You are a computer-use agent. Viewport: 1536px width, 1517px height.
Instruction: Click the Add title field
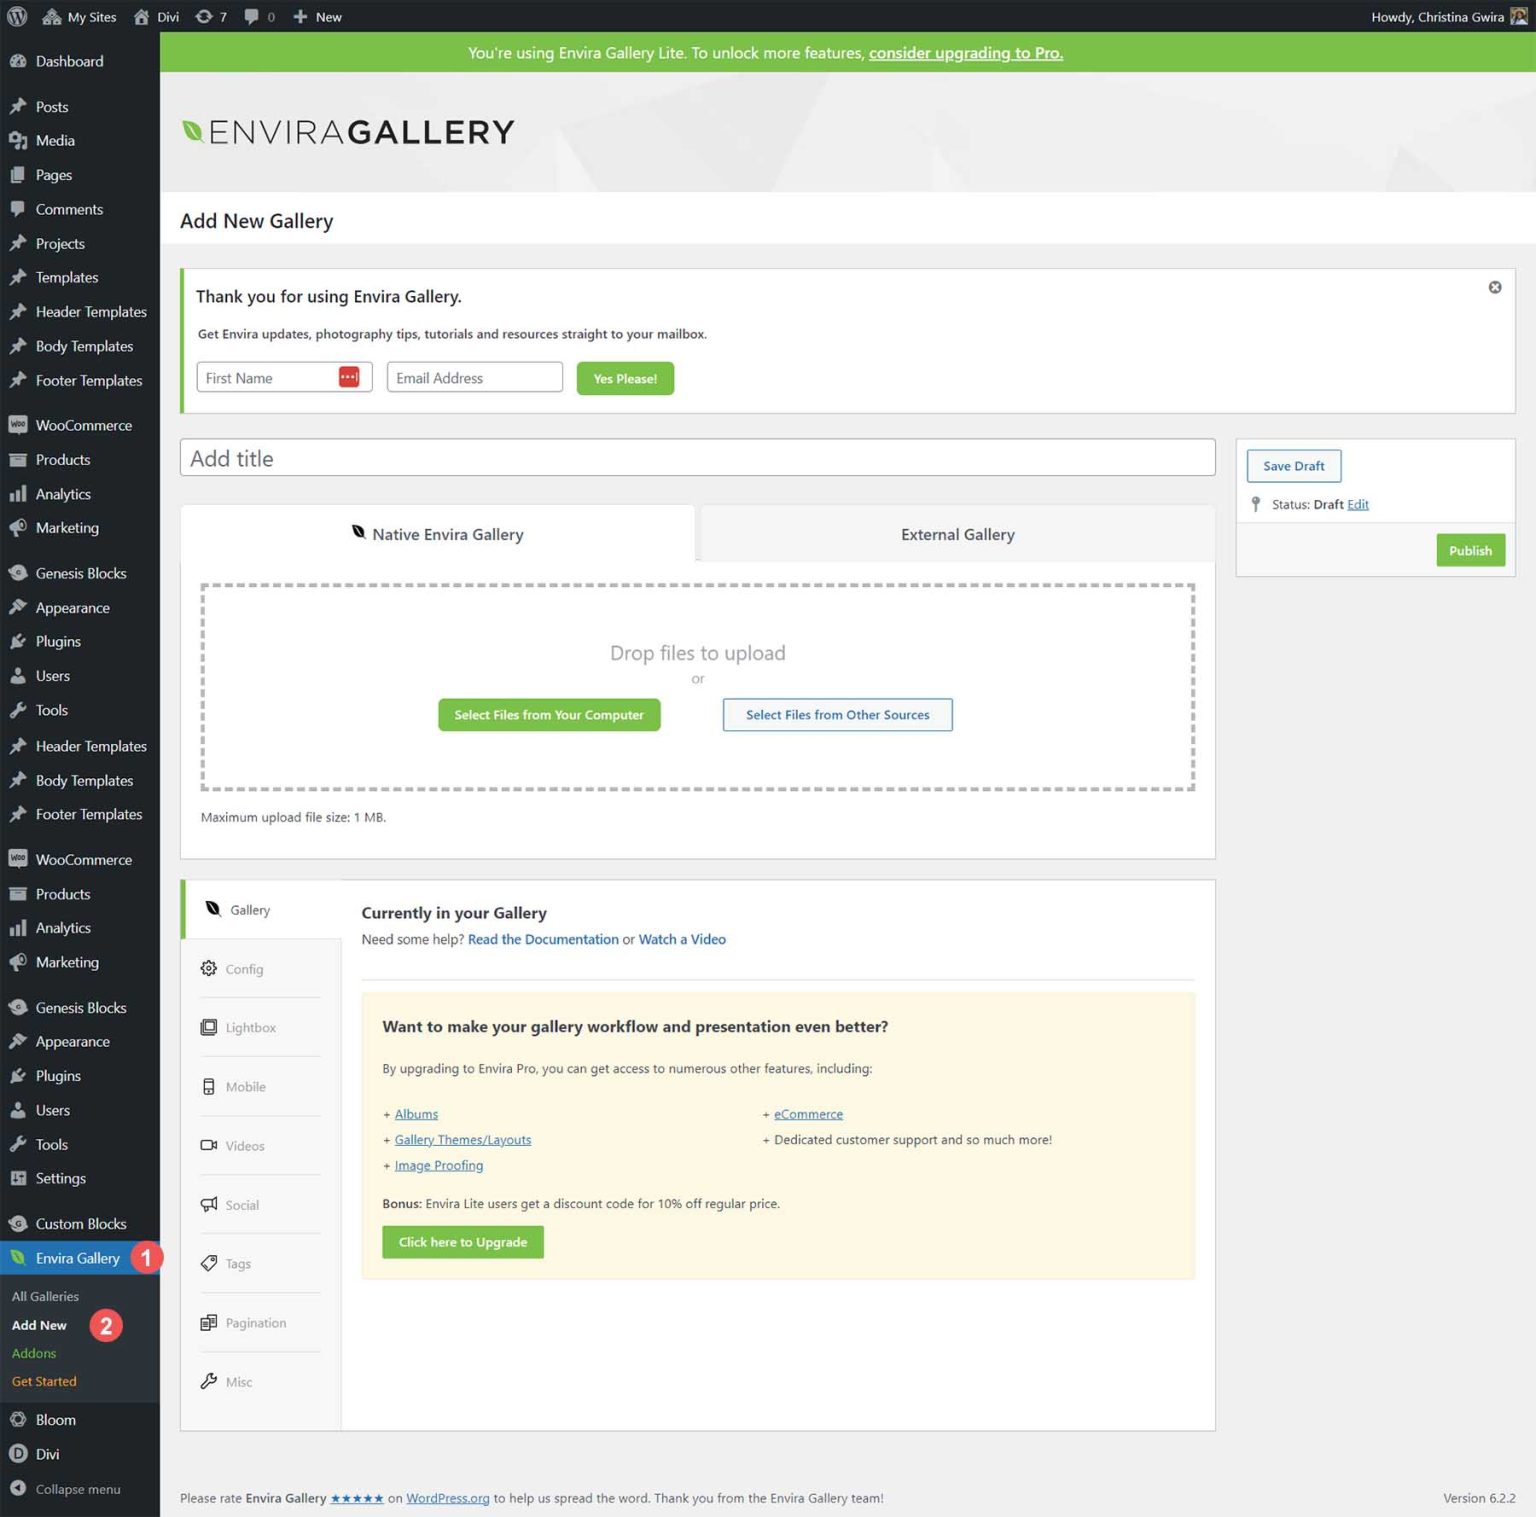[x=698, y=458]
